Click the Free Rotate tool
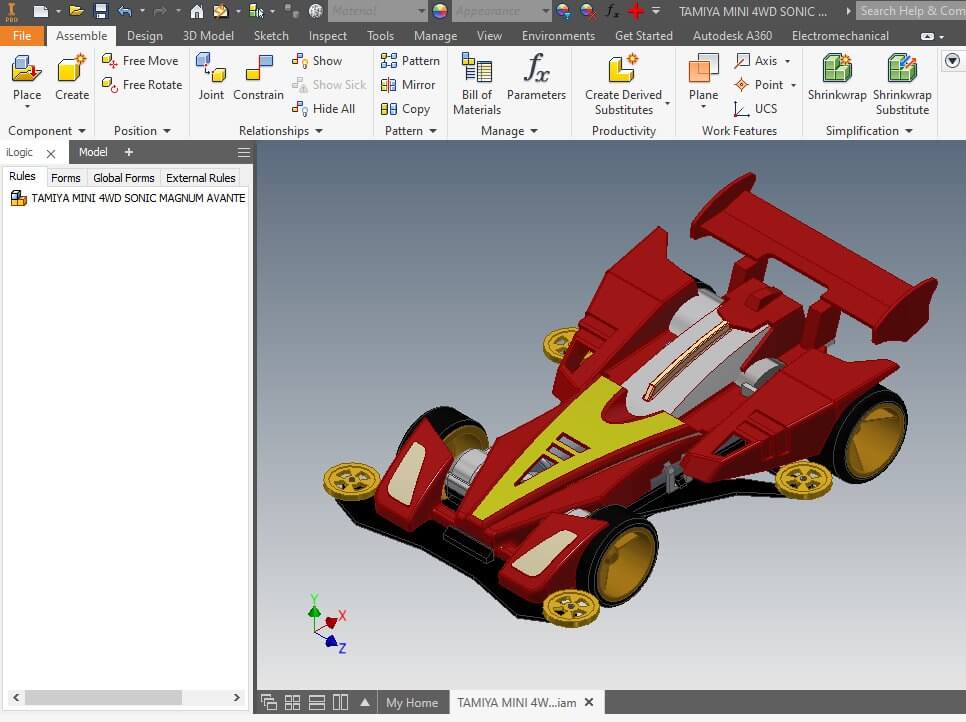Viewport: 966px width, 722px height. (142, 85)
